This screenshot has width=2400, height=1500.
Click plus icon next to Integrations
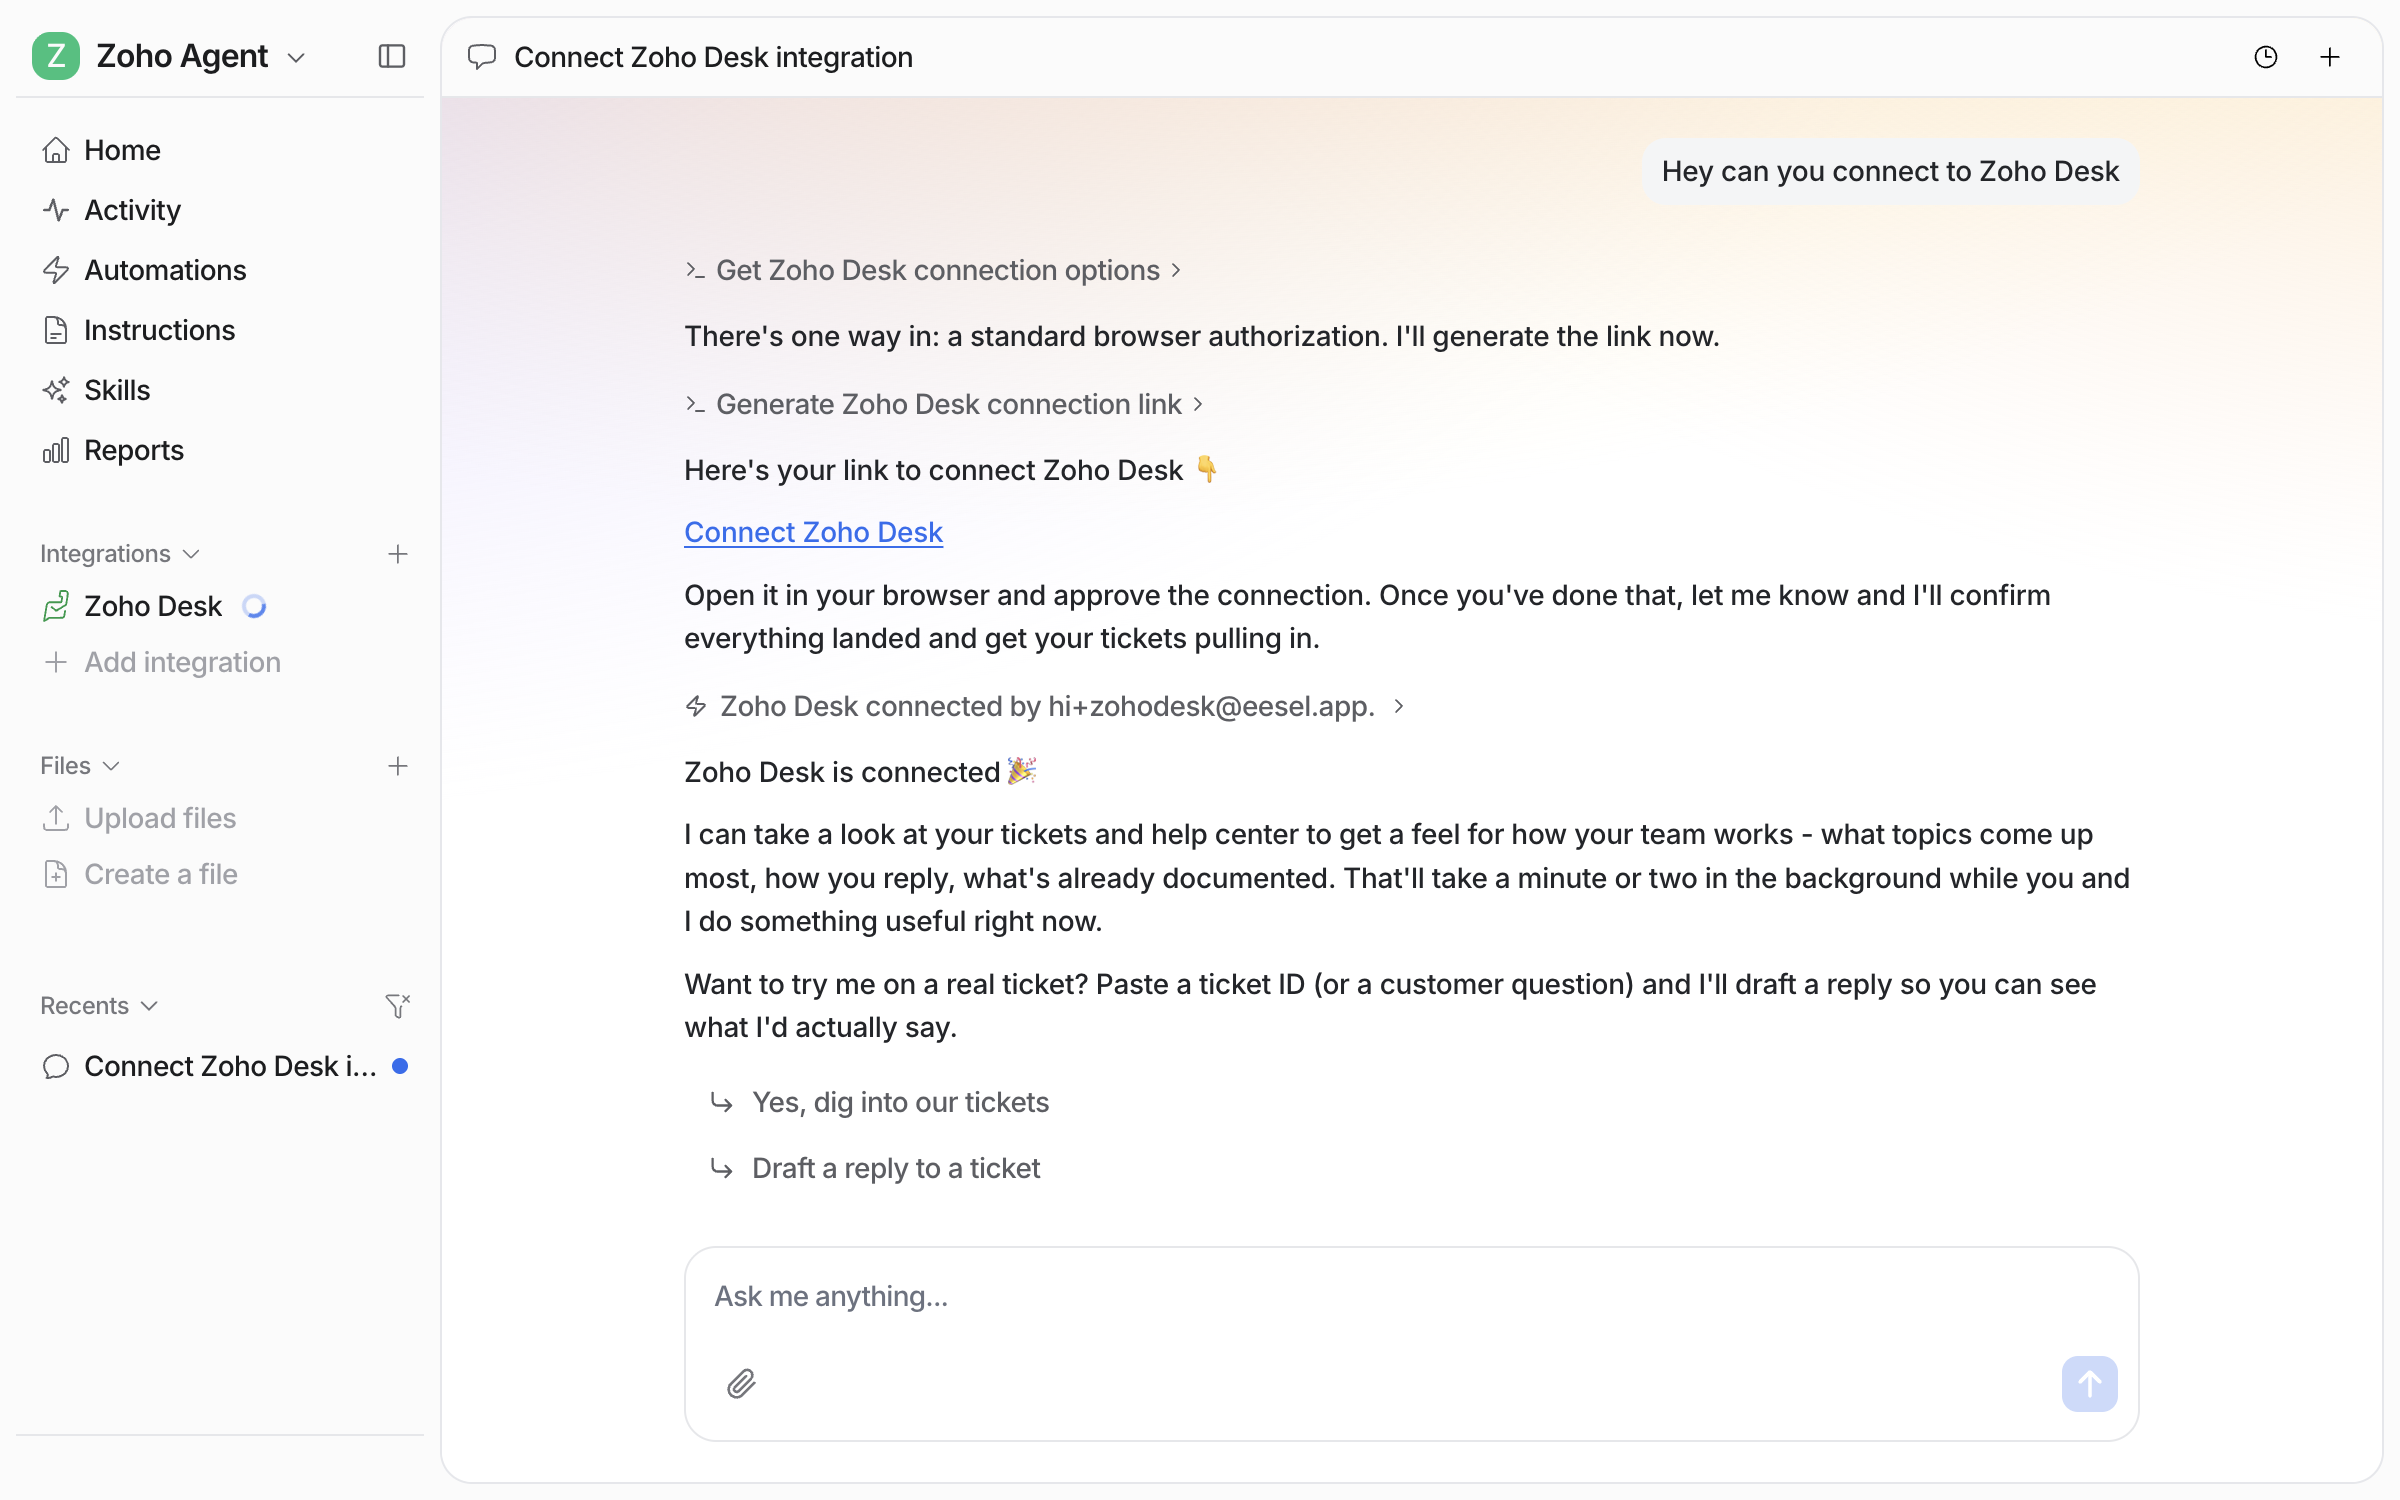[x=398, y=554]
